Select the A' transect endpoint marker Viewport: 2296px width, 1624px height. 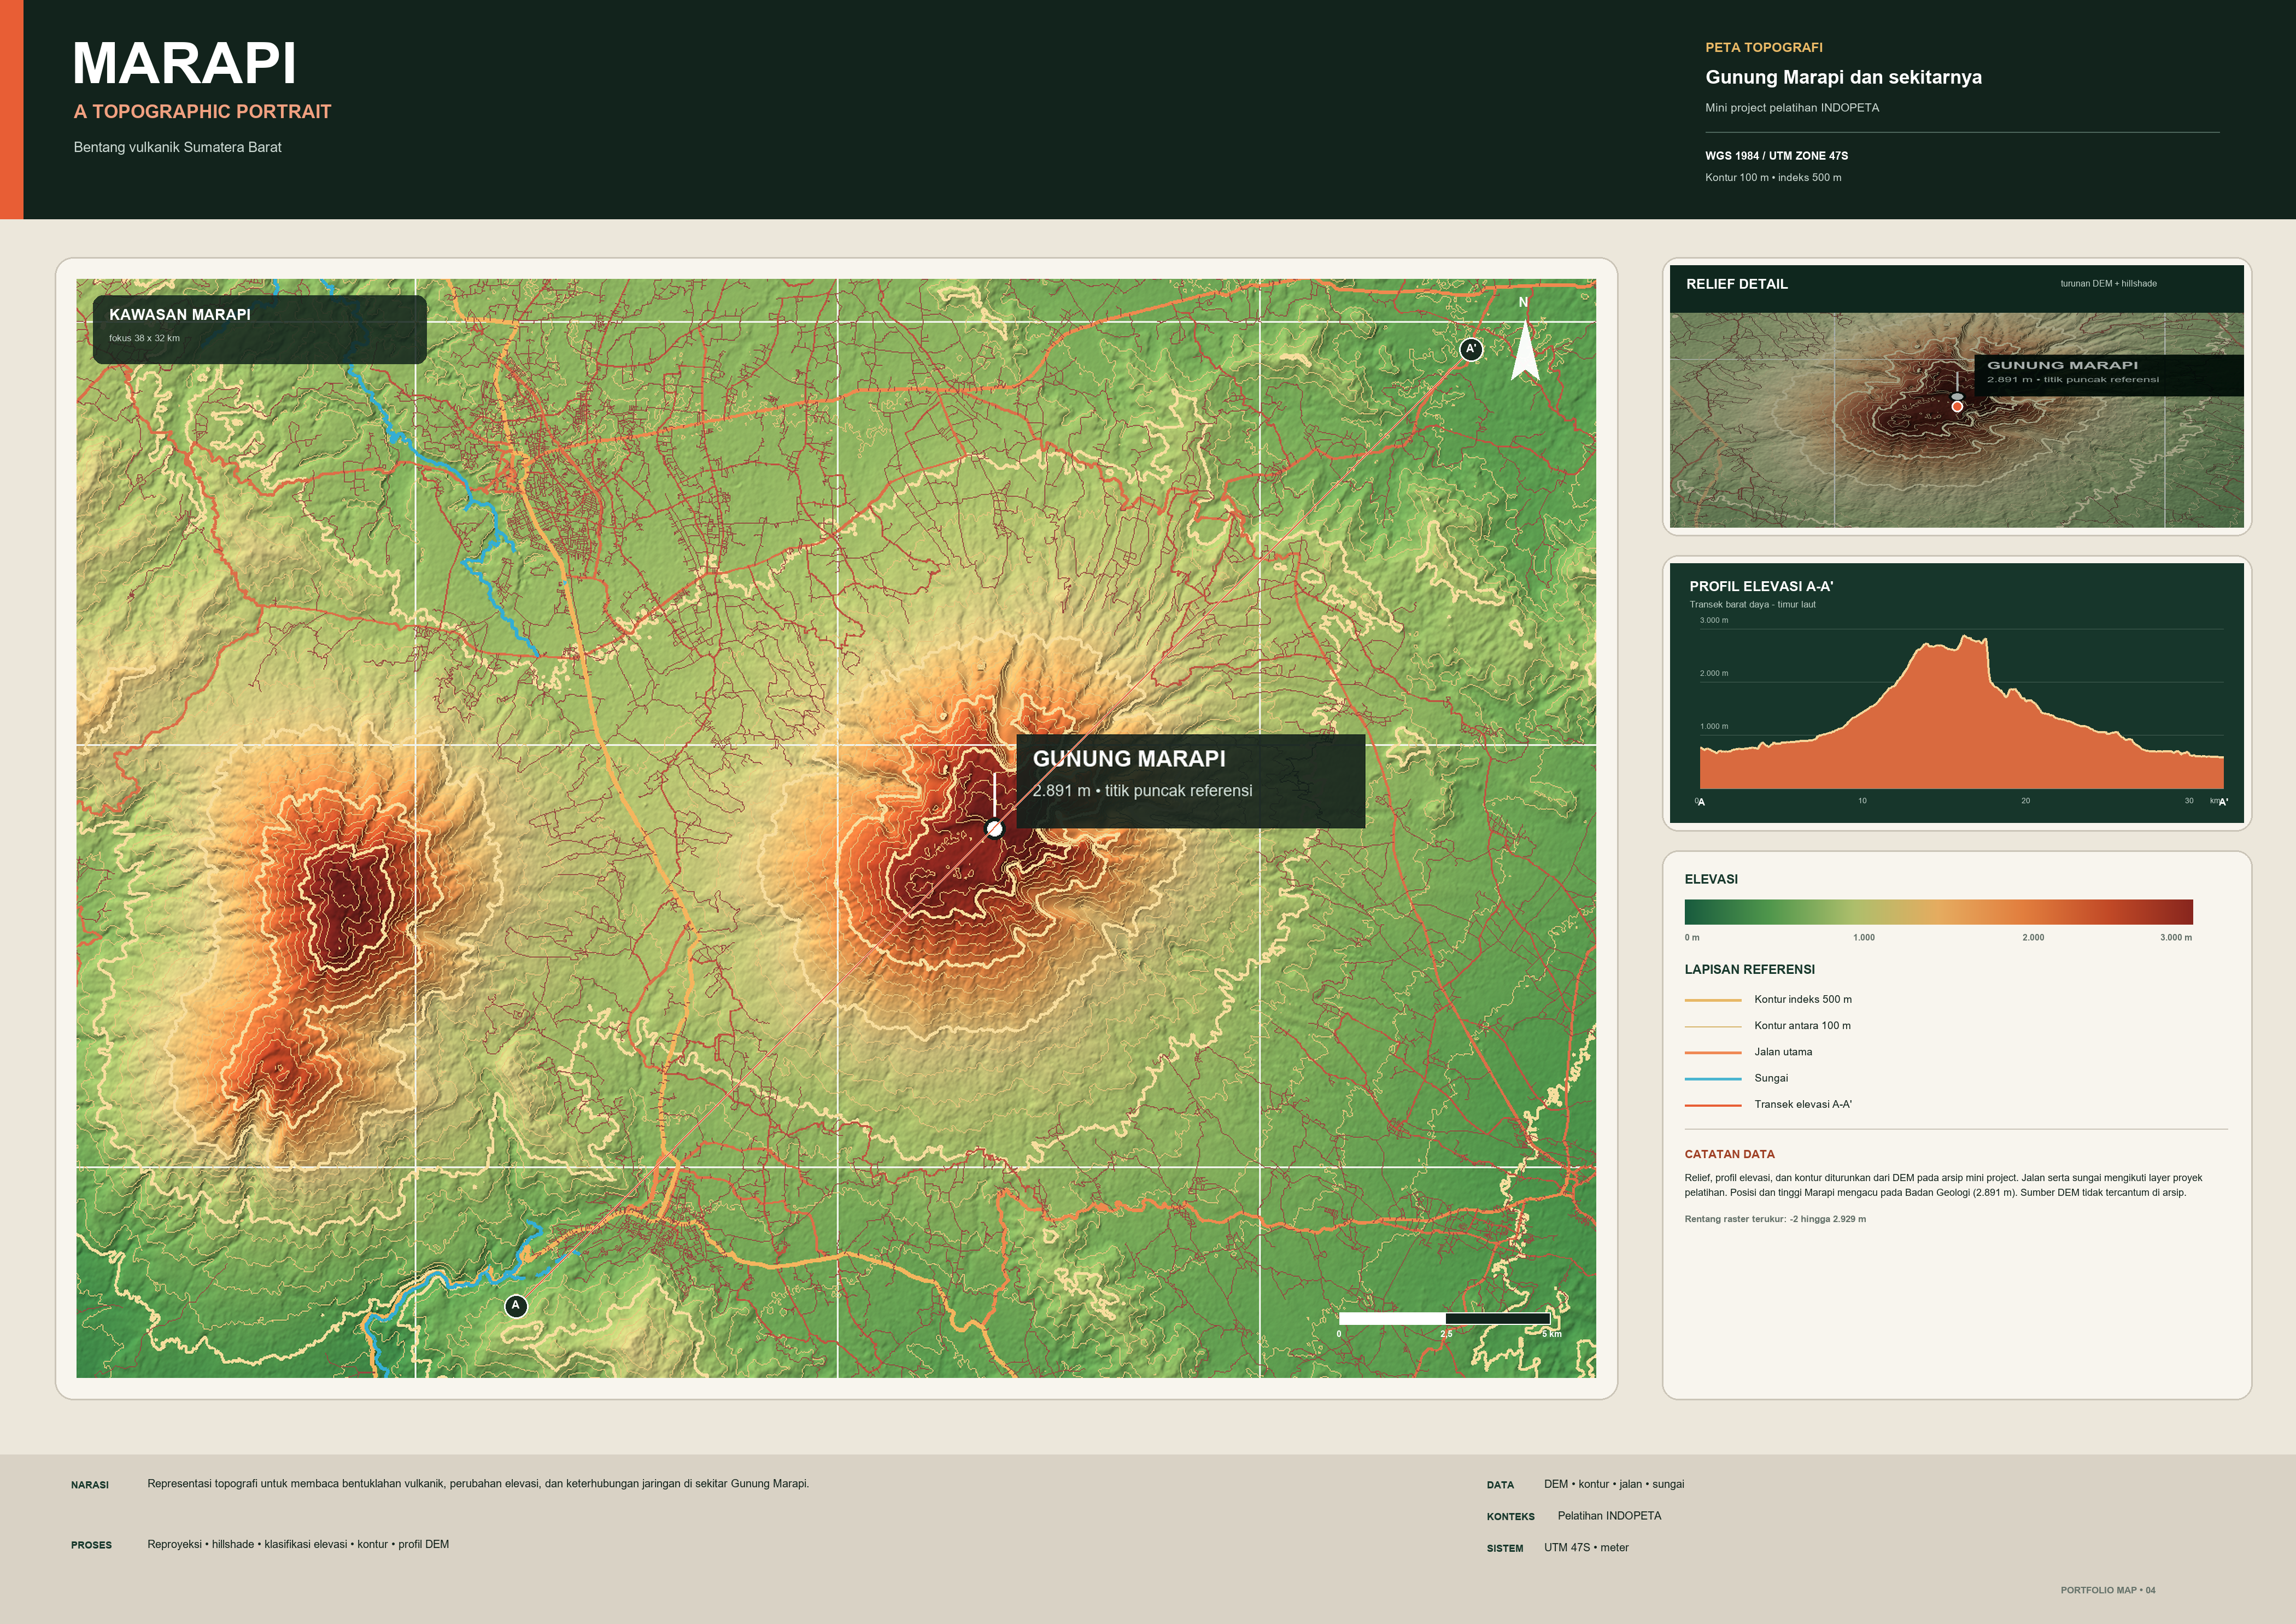point(1470,349)
